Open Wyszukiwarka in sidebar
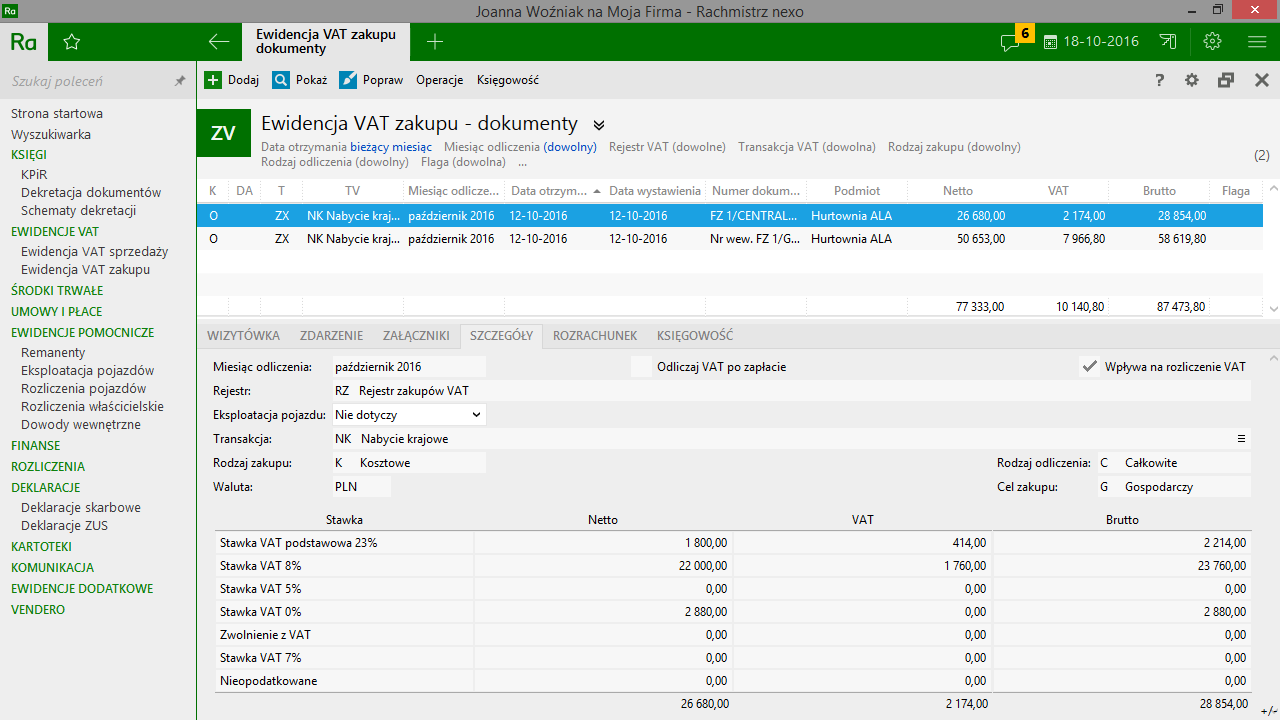The width and height of the screenshot is (1280, 720). [51, 134]
